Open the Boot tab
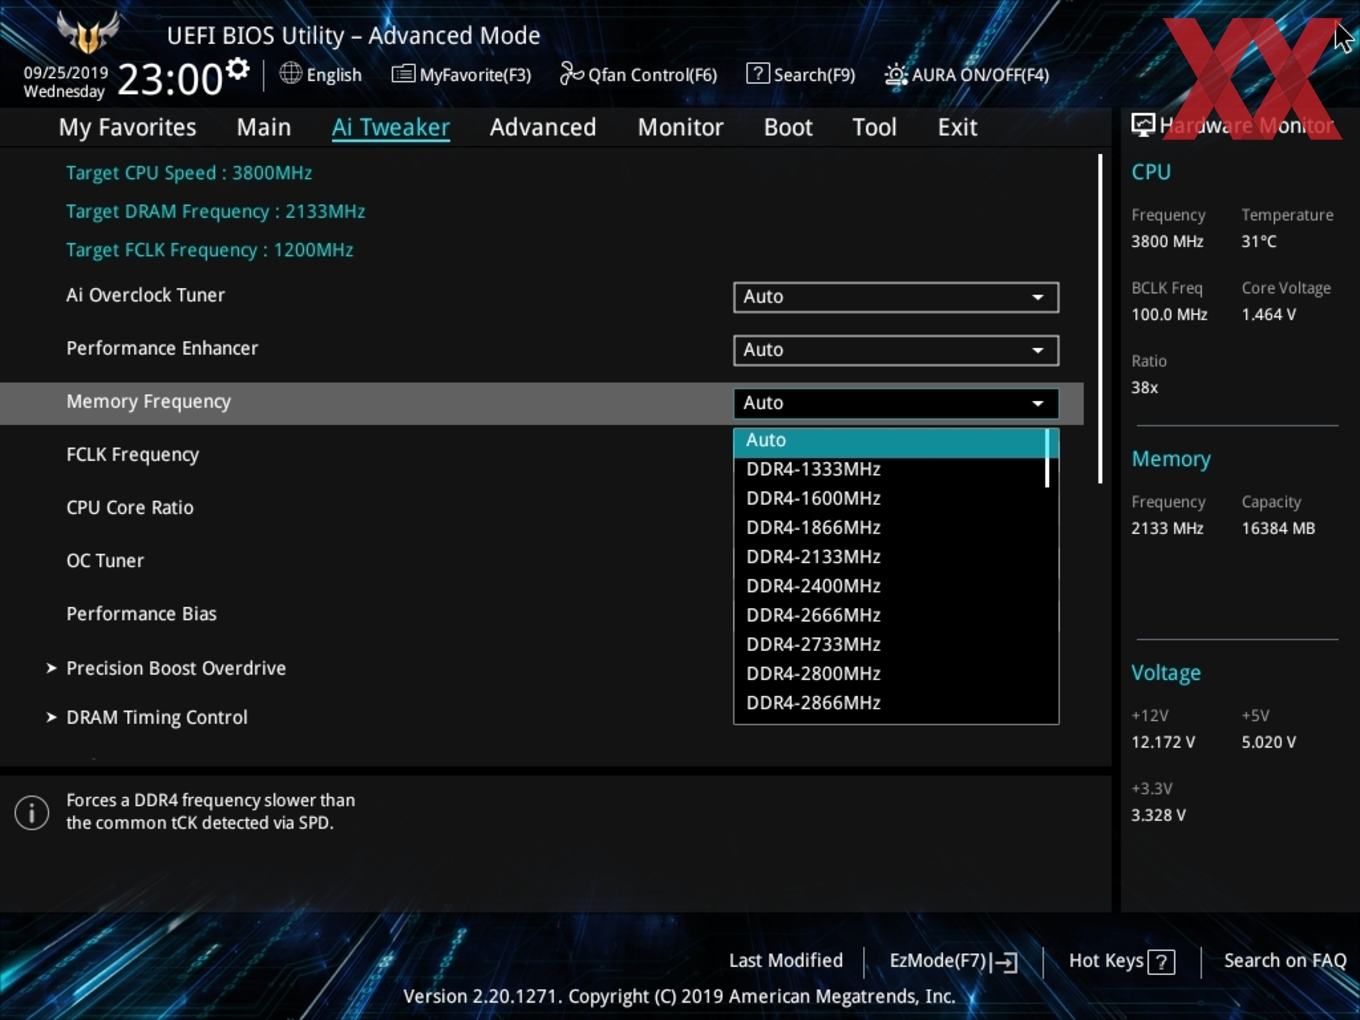Viewport: 1360px width, 1020px height. [x=788, y=127]
